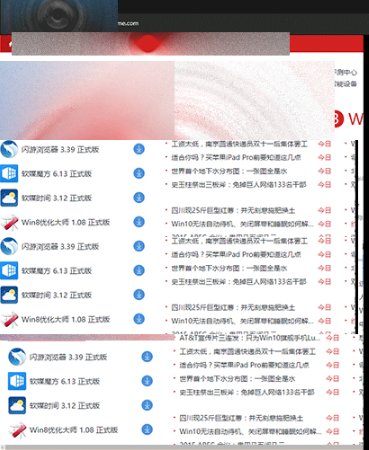
Task: Open Win10无法自动待机 headline in middle news list
Action: pyautogui.click(x=242, y=321)
